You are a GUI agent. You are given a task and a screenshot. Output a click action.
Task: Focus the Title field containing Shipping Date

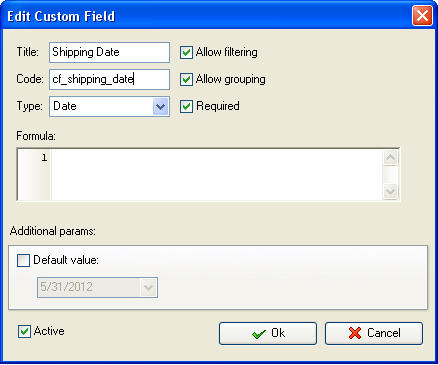pos(109,52)
